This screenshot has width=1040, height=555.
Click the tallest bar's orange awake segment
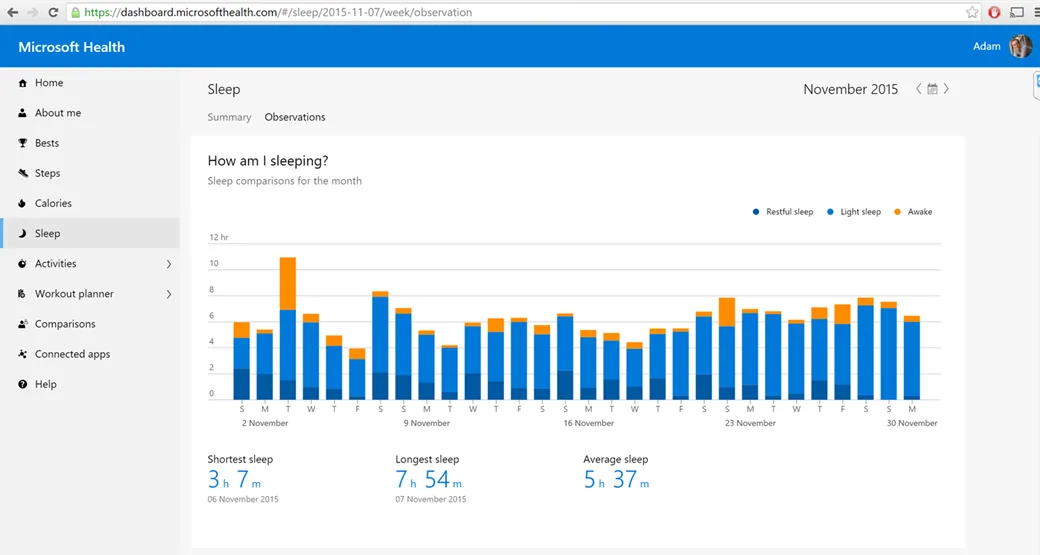tap(288, 284)
